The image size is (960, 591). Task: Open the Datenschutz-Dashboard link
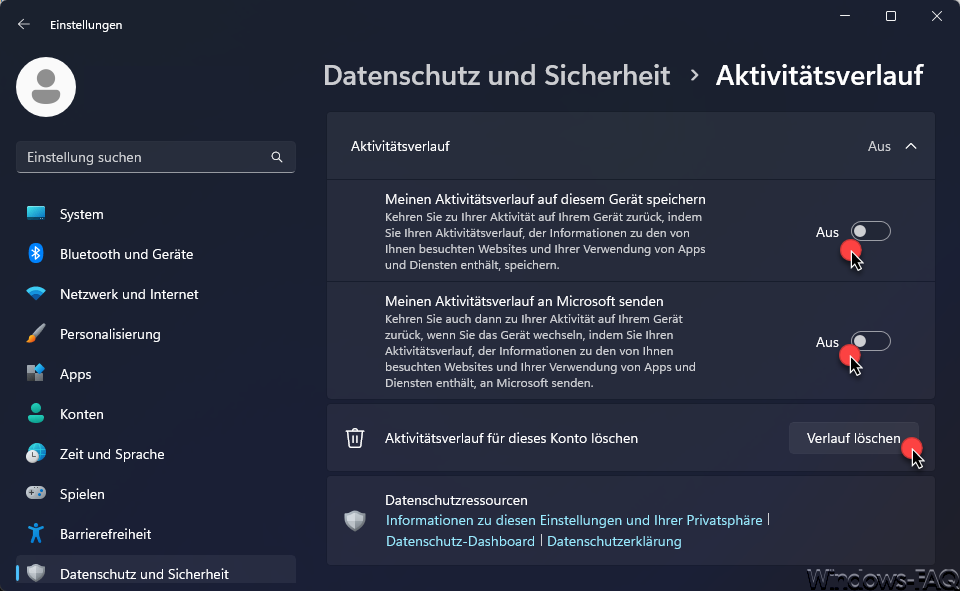[x=460, y=541]
